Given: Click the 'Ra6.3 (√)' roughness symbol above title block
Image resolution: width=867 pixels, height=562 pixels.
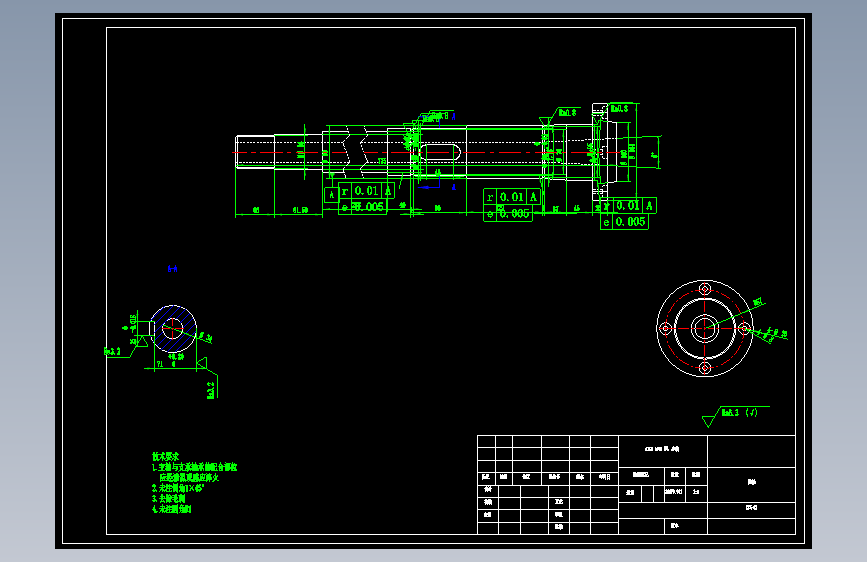Looking at the screenshot, I should (735, 416).
